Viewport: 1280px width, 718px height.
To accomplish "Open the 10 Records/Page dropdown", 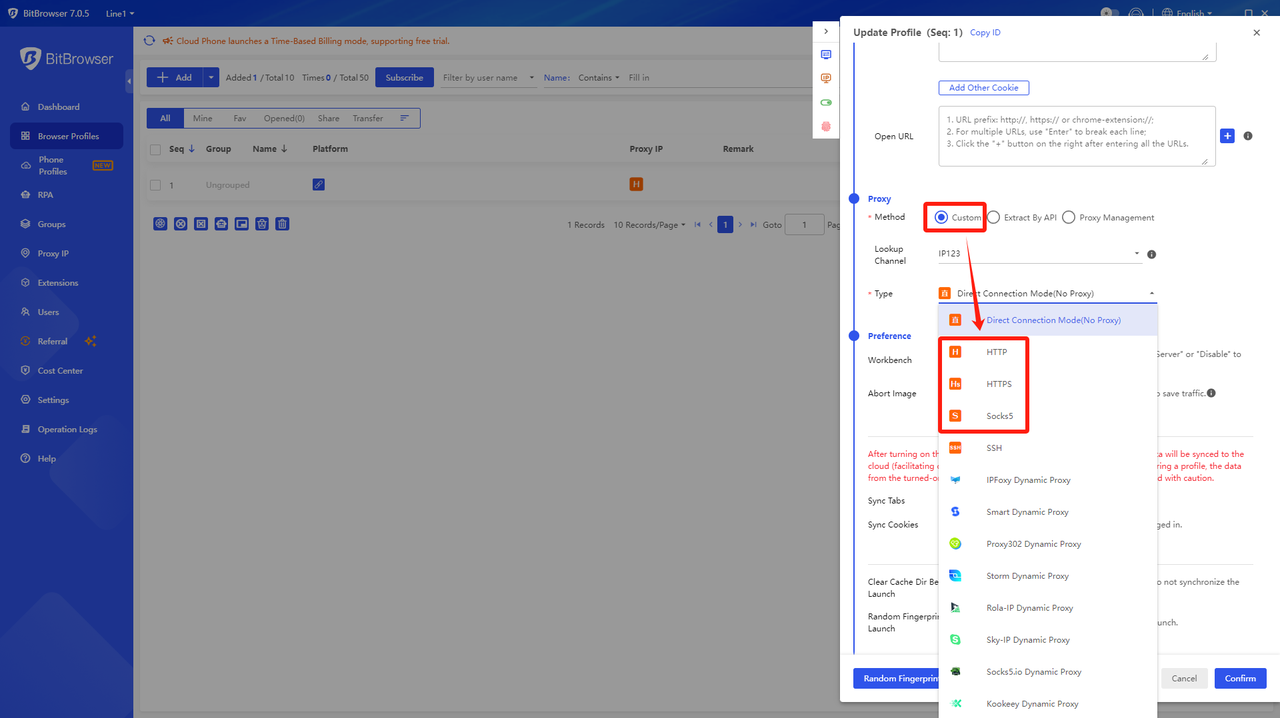I will coord(649,224).
